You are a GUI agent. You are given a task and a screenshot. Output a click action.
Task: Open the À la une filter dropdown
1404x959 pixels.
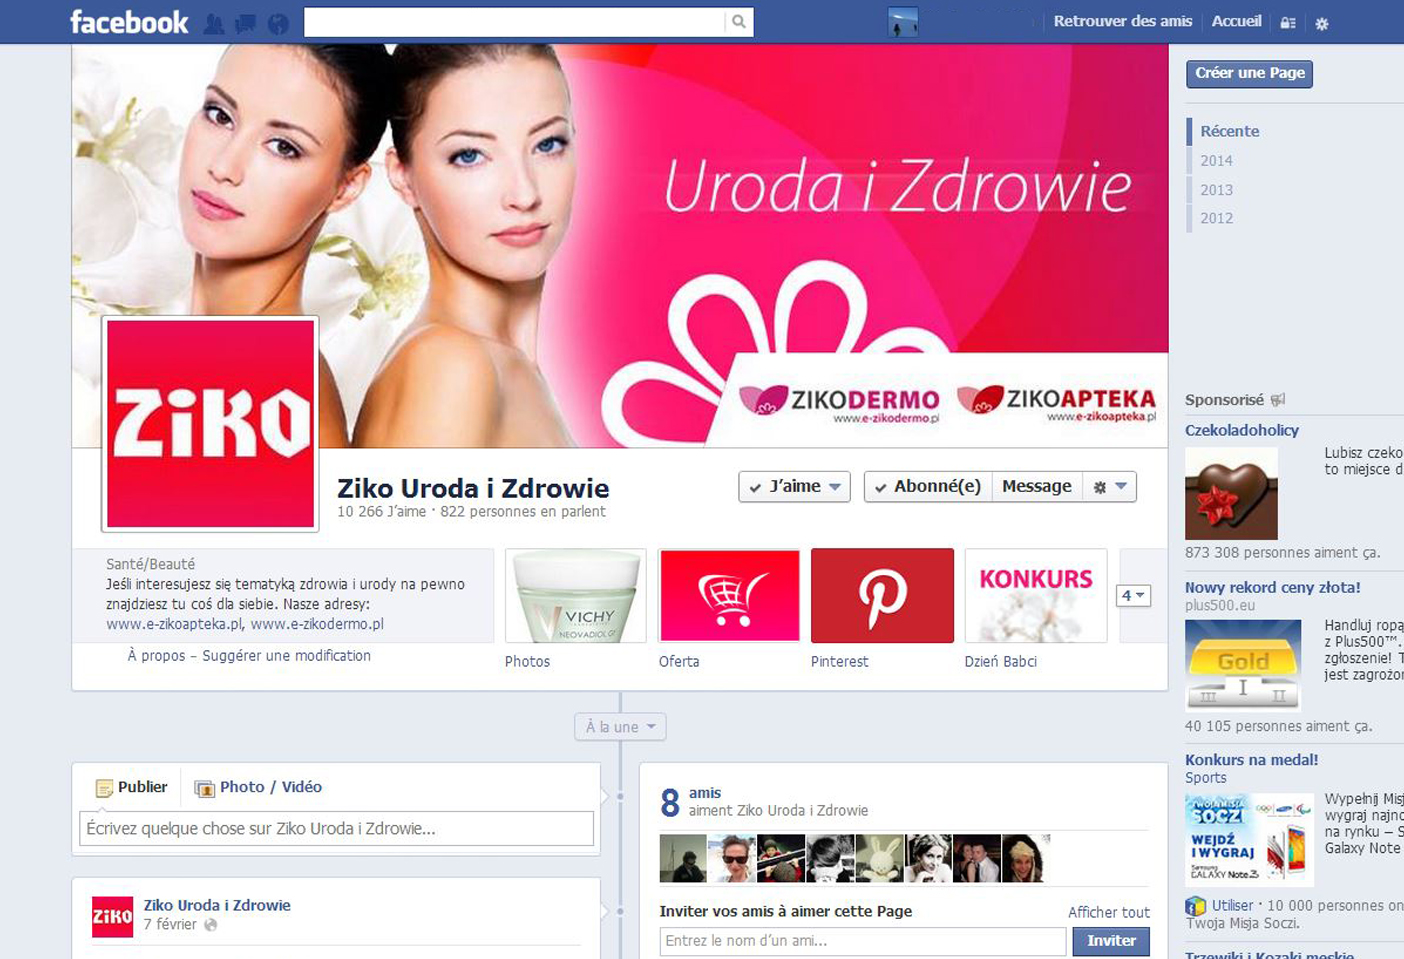coord(620,727)
